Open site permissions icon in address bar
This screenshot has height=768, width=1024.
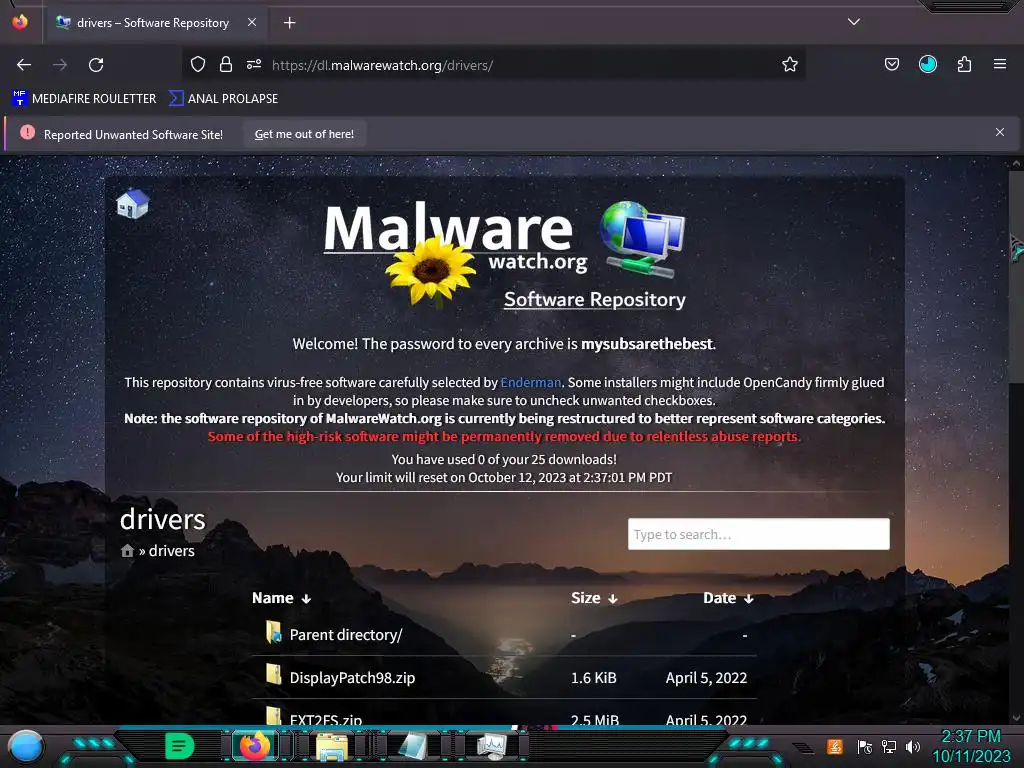click(254, 65)
